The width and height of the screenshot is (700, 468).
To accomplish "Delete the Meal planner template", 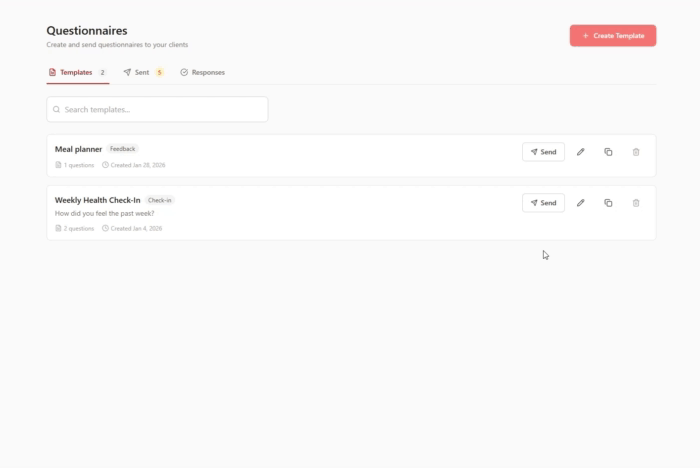I will tap(636, 152).
